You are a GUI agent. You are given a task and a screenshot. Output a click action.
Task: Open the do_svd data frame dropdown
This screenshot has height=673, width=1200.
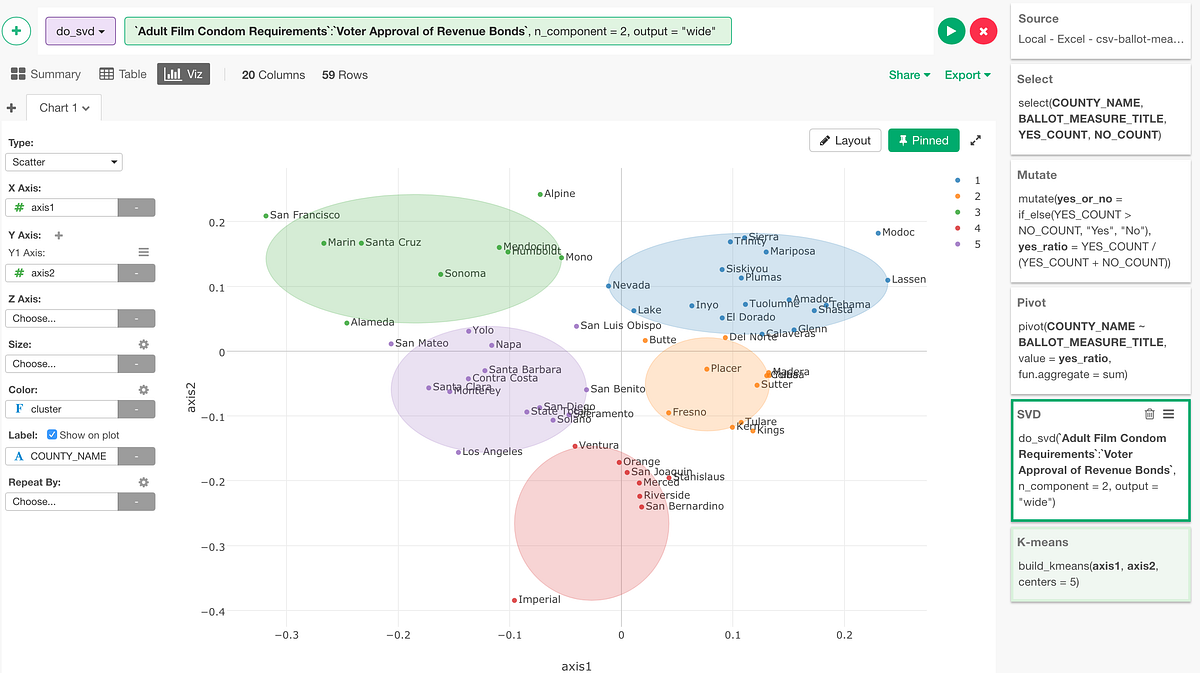tap(80, 31)
